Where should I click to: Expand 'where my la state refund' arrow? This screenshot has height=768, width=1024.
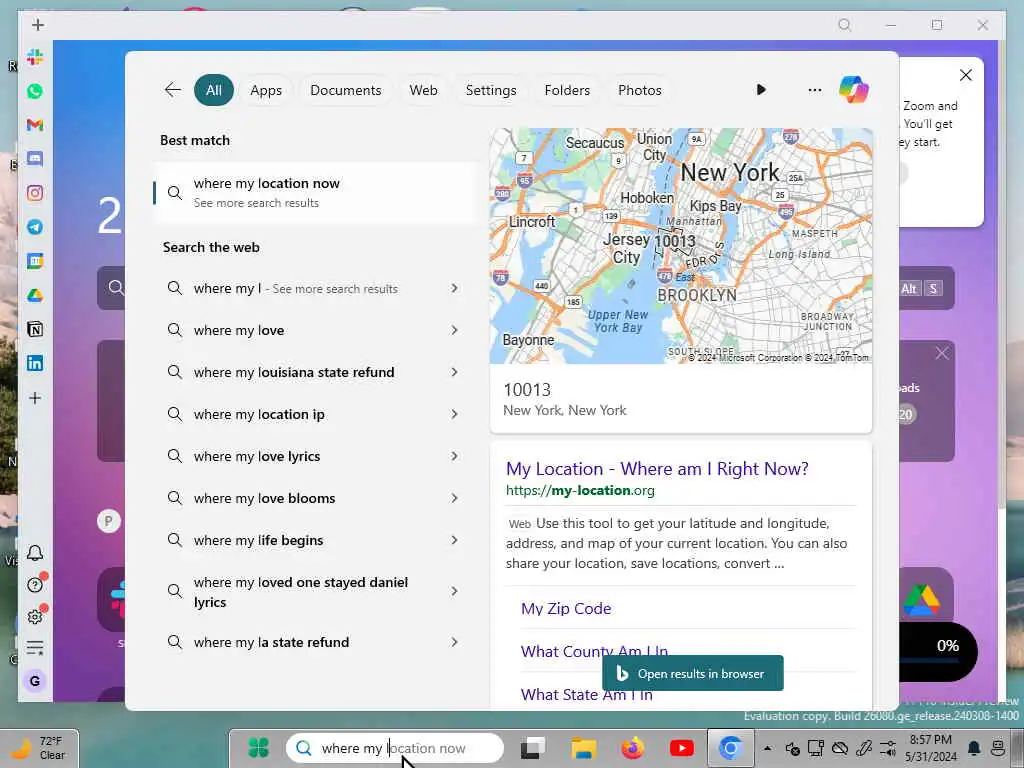click(x=455, y=642)
